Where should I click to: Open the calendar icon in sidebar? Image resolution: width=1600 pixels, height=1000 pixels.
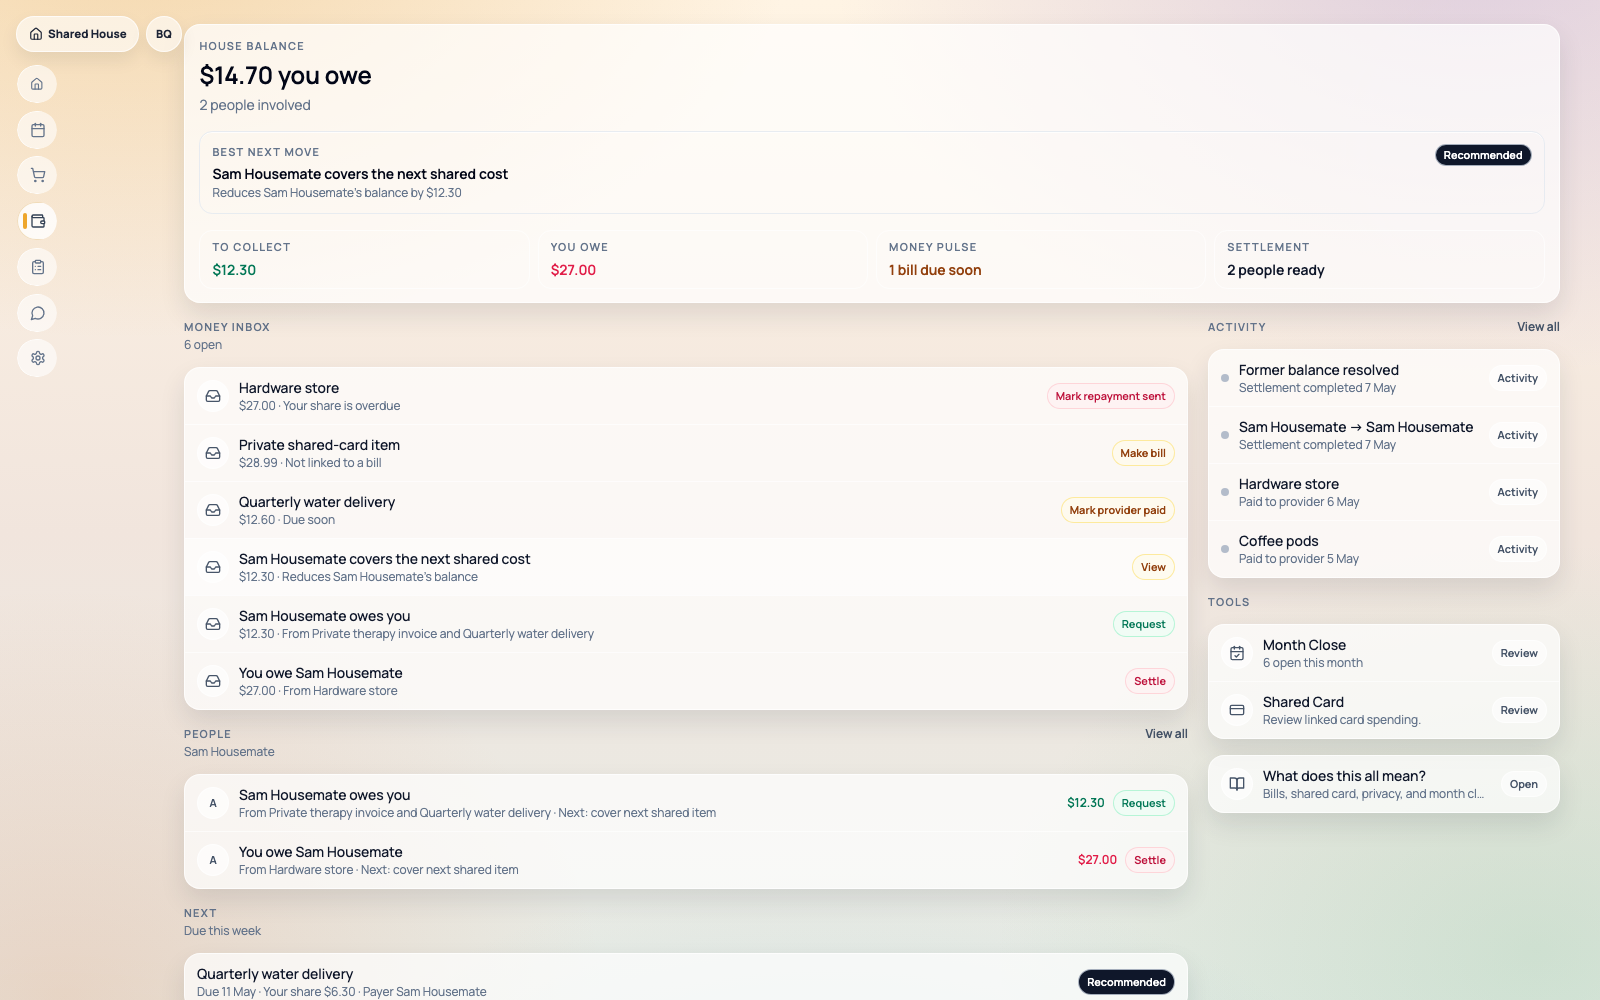point(37,130)
